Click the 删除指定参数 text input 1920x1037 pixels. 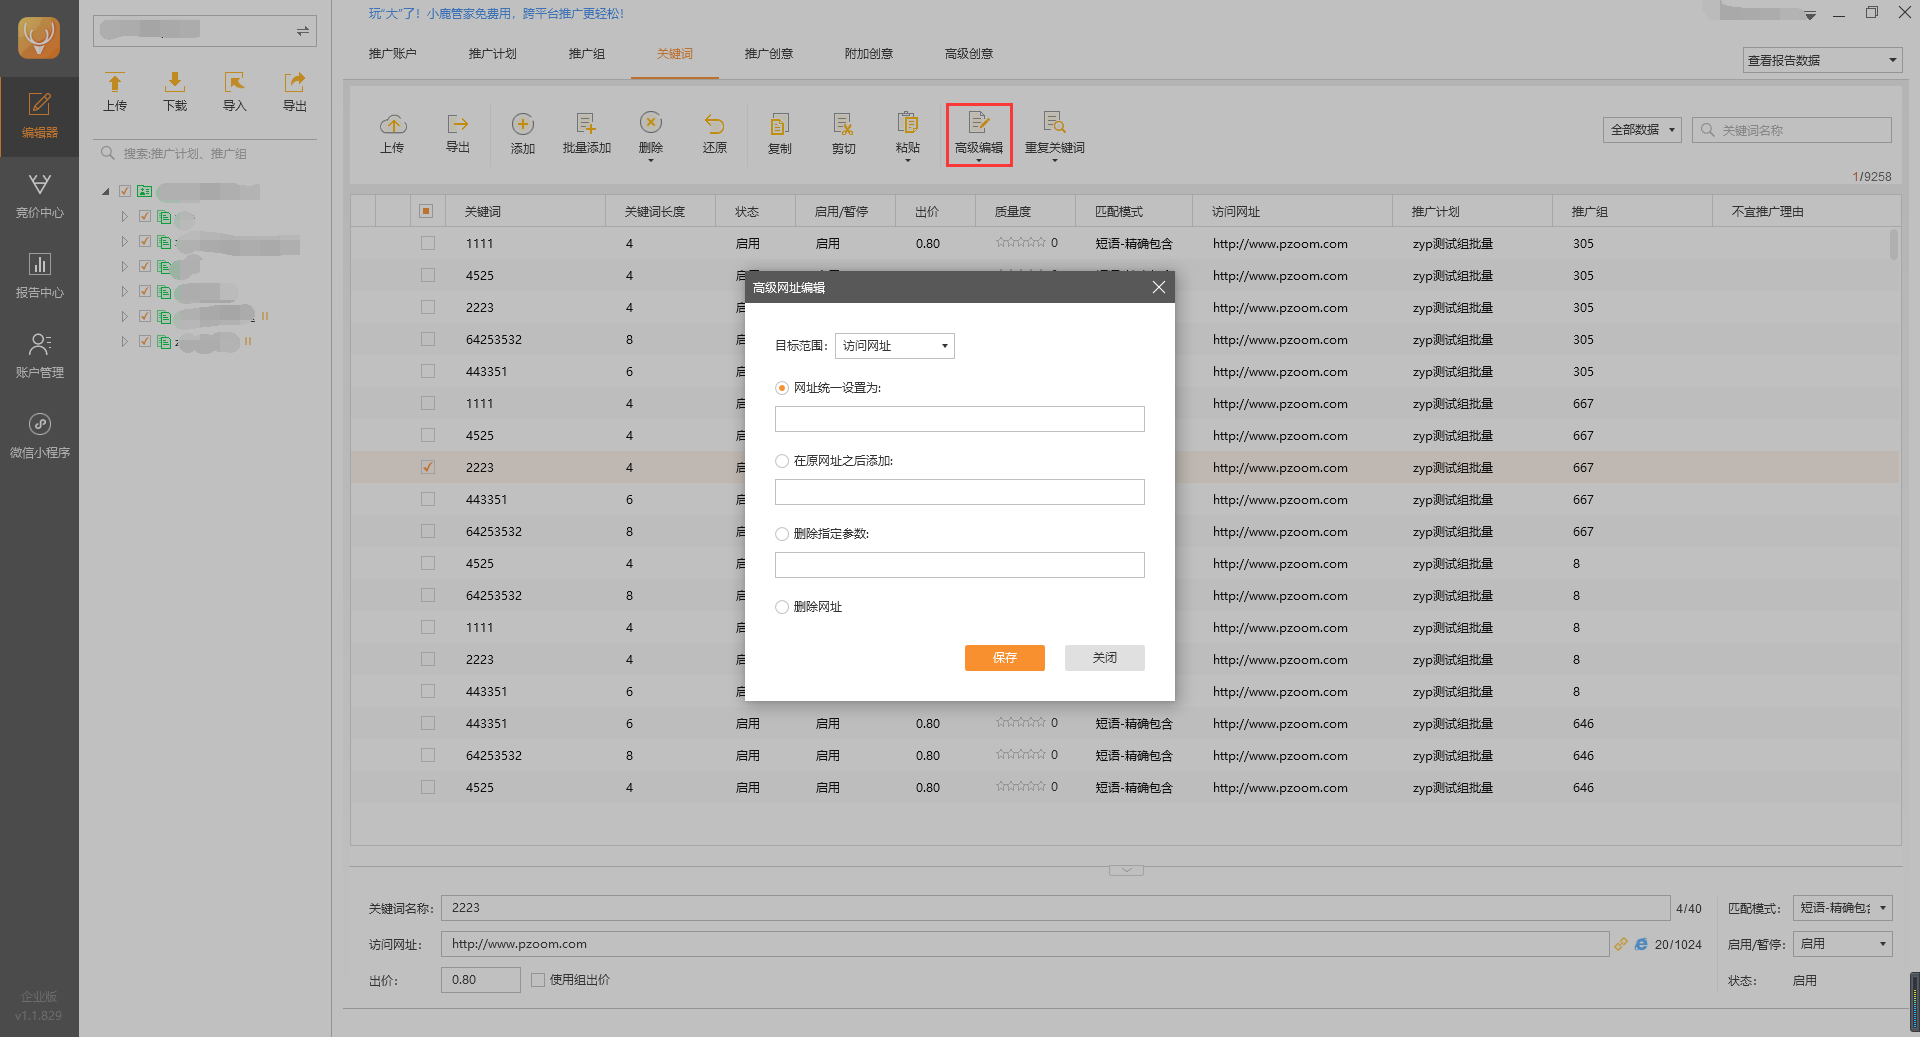click(960, 565)
